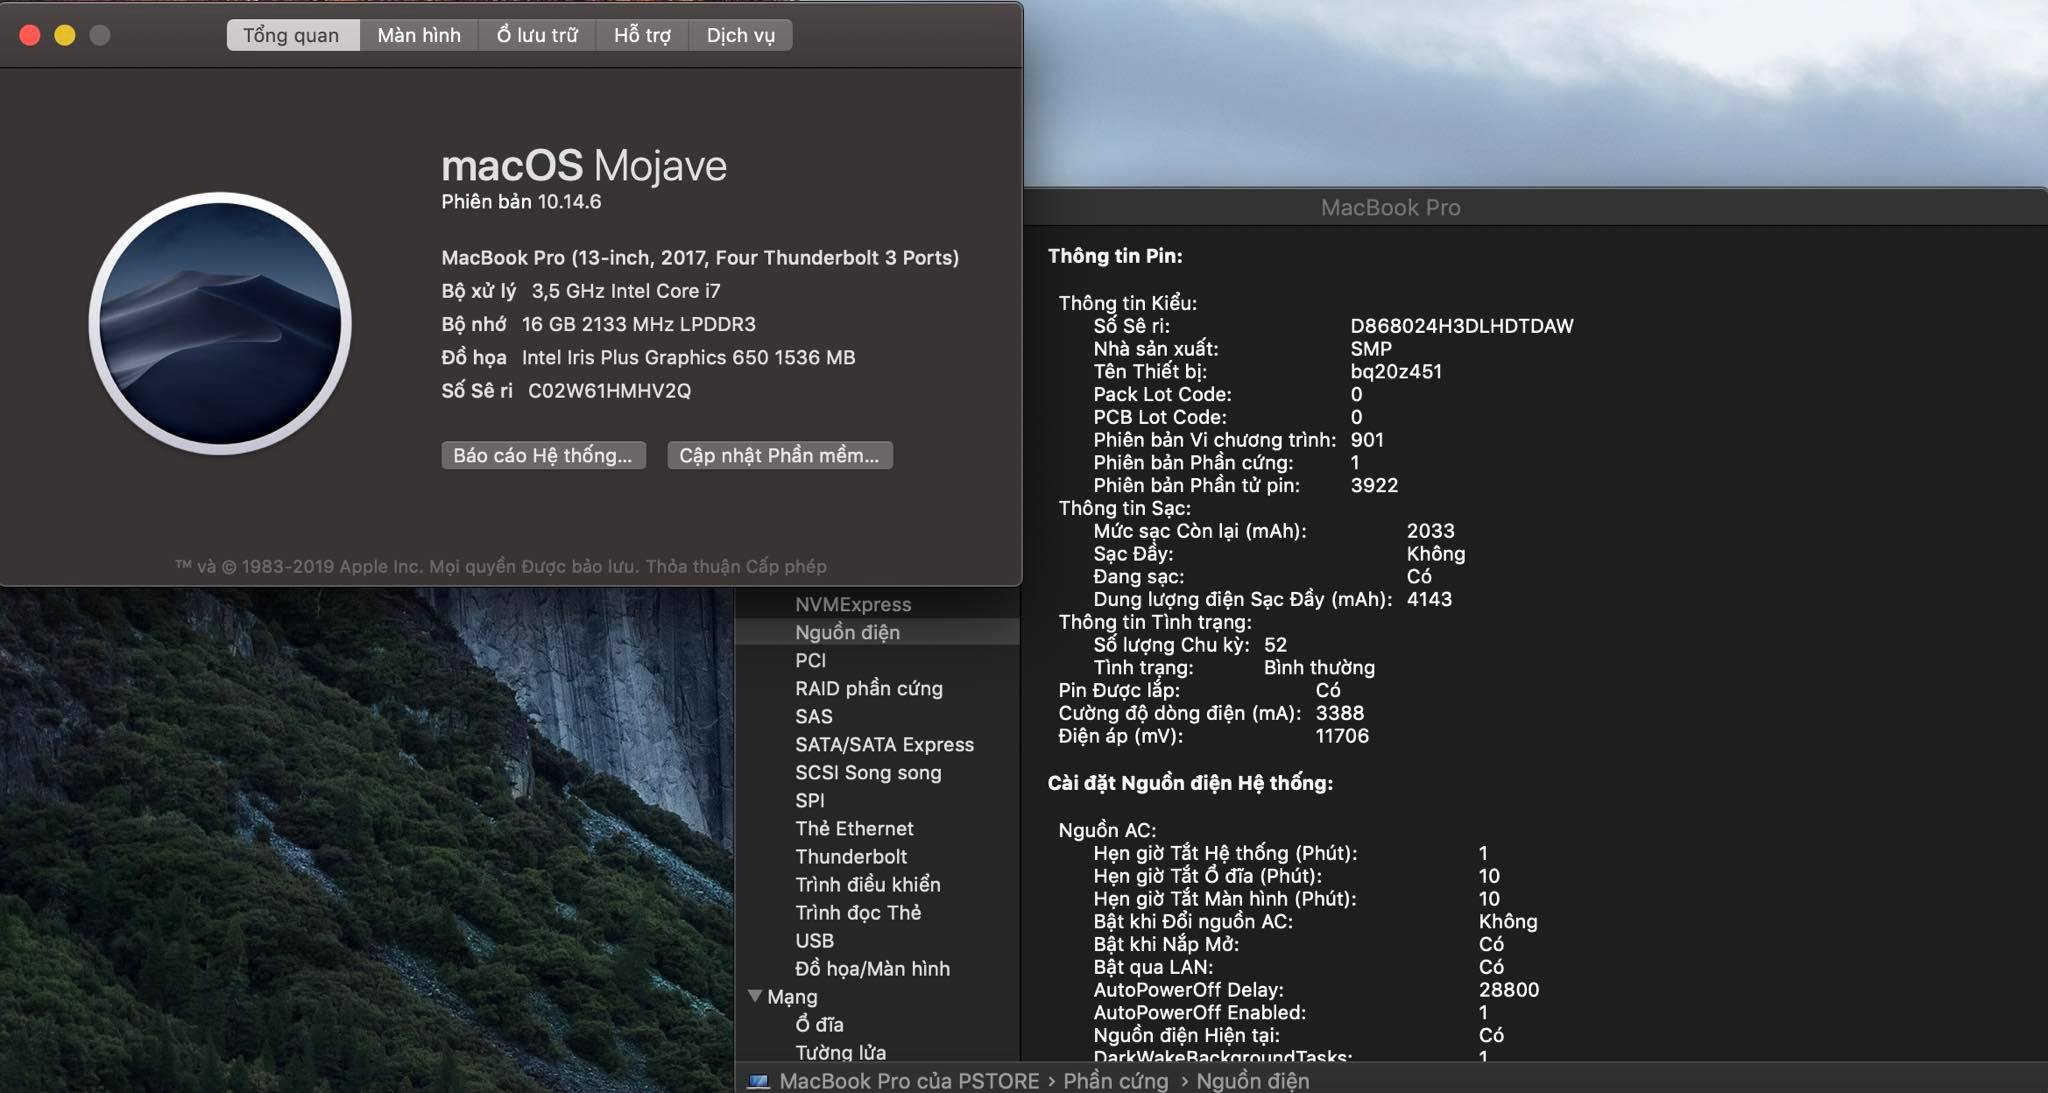This screenshot has width=2048, height=1093.
Task: Select NVMExpress in sidebar
Action: pos(853,604)
